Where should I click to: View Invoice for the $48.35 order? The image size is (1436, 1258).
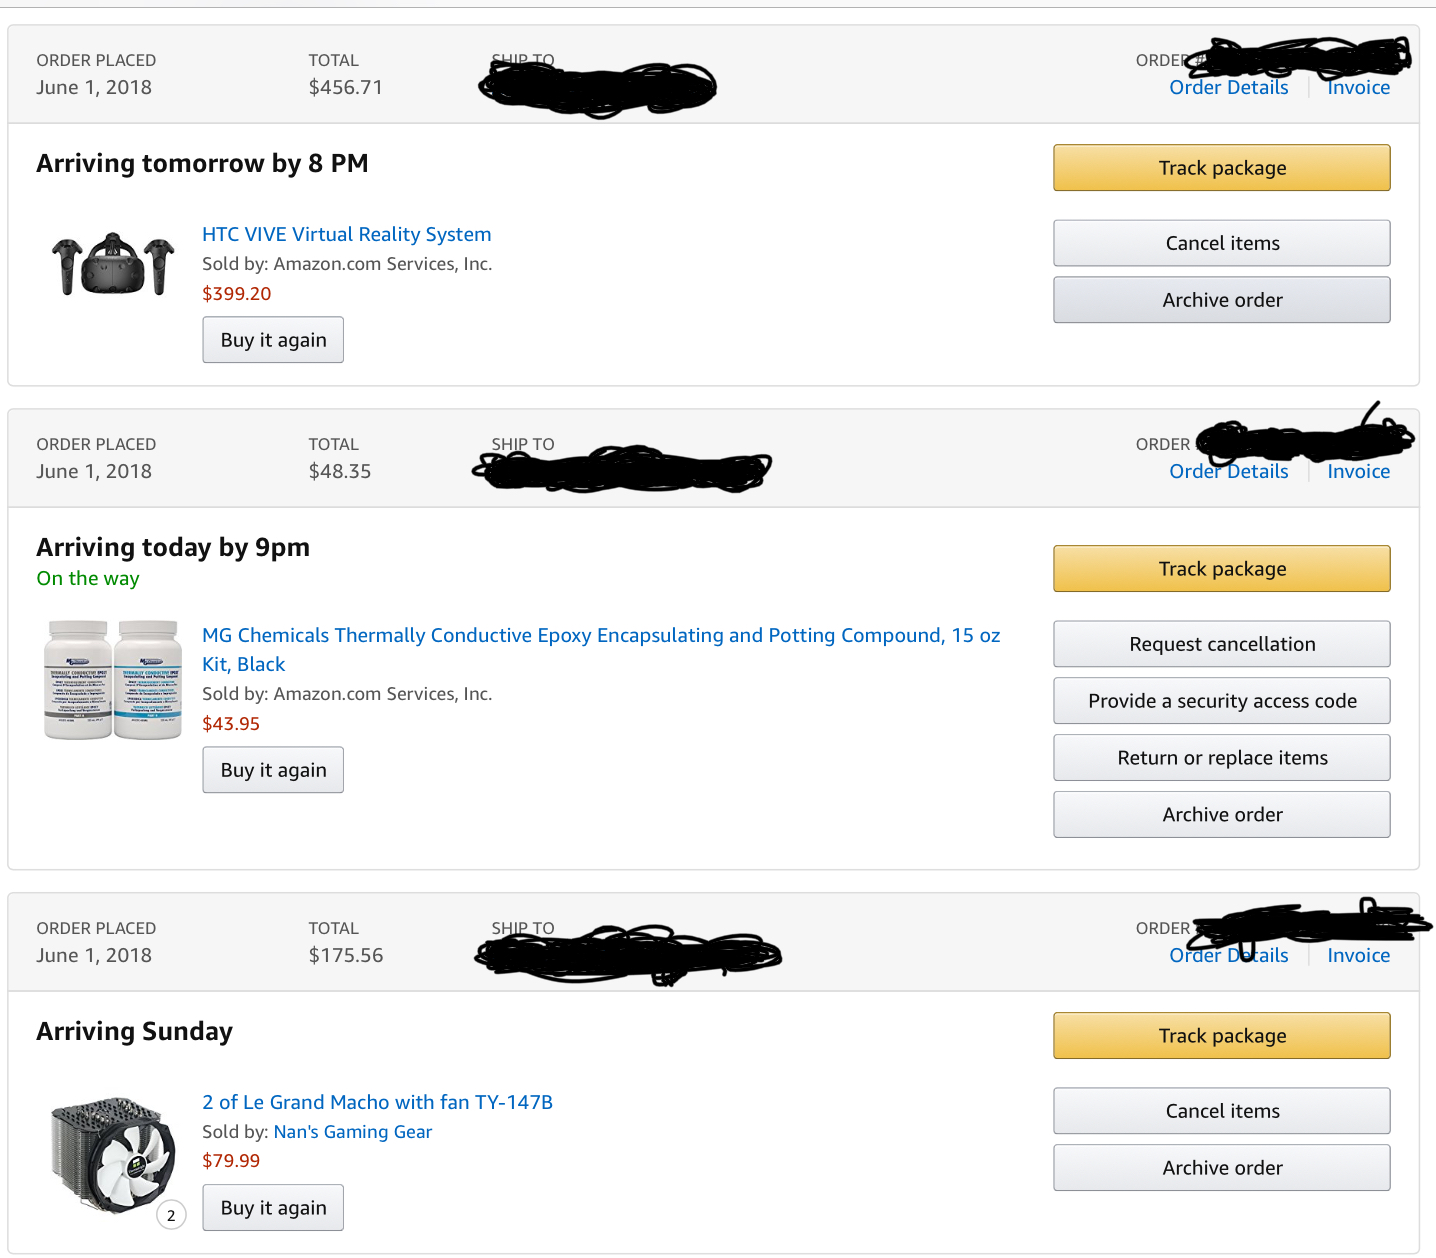[1358, 472]
